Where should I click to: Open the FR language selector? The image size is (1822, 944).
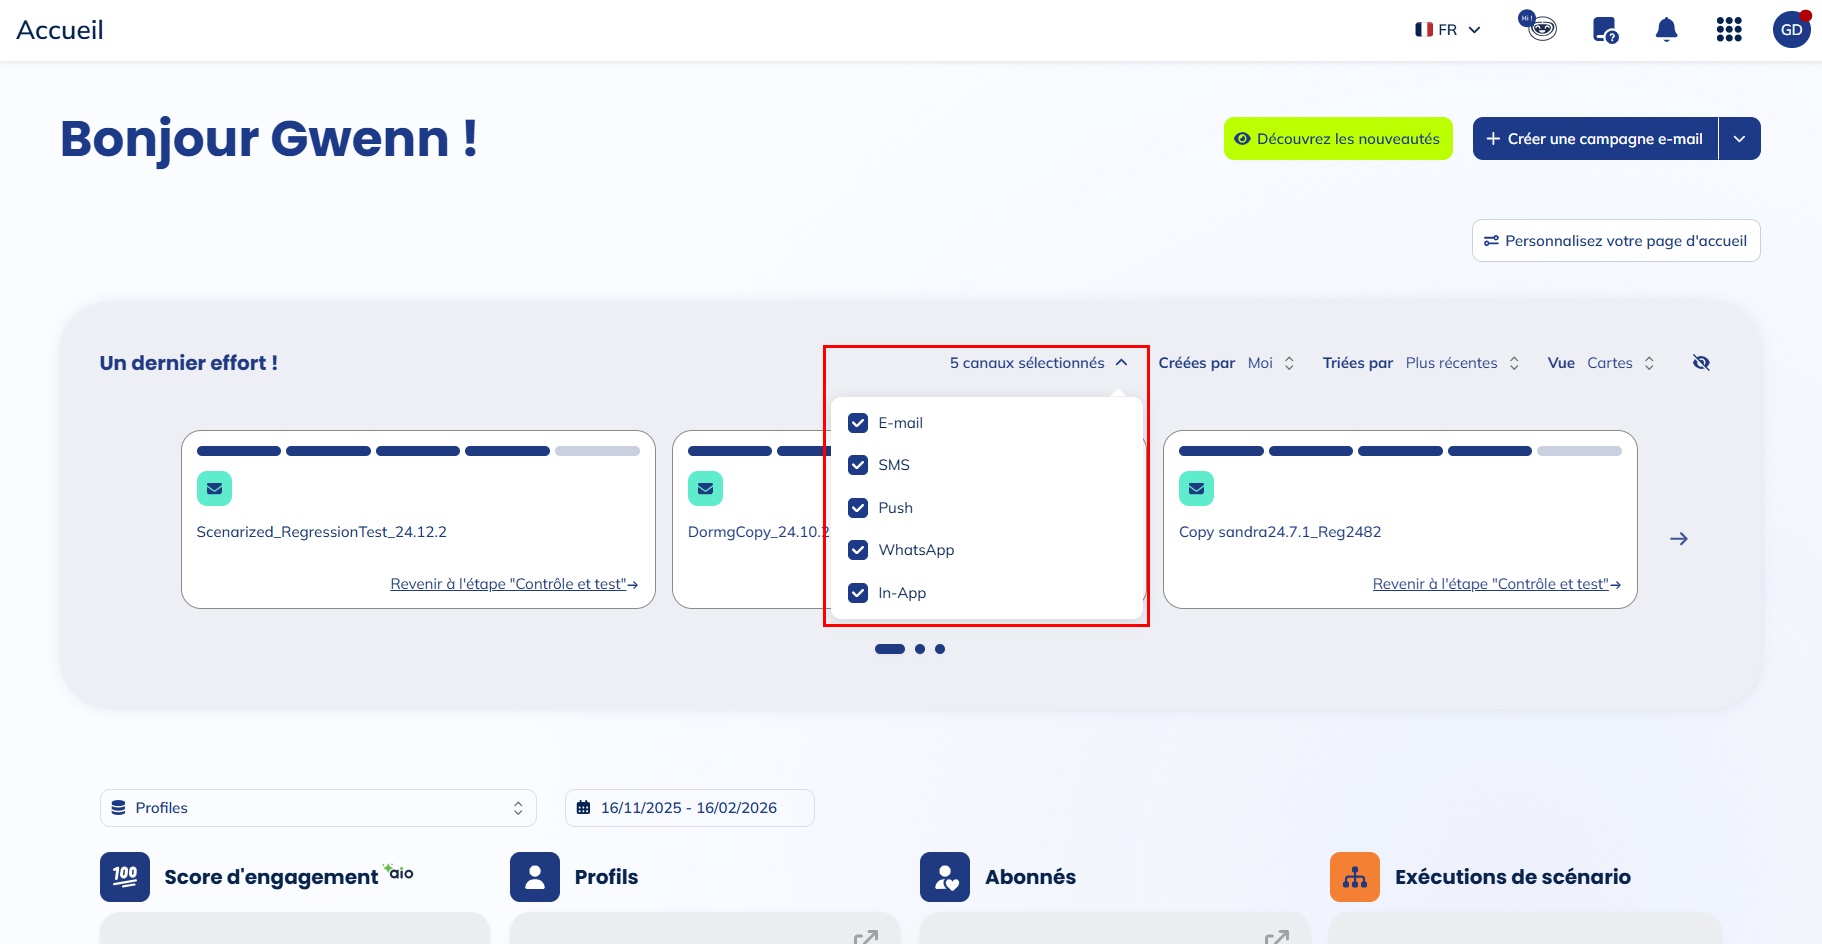(1447, 30)
